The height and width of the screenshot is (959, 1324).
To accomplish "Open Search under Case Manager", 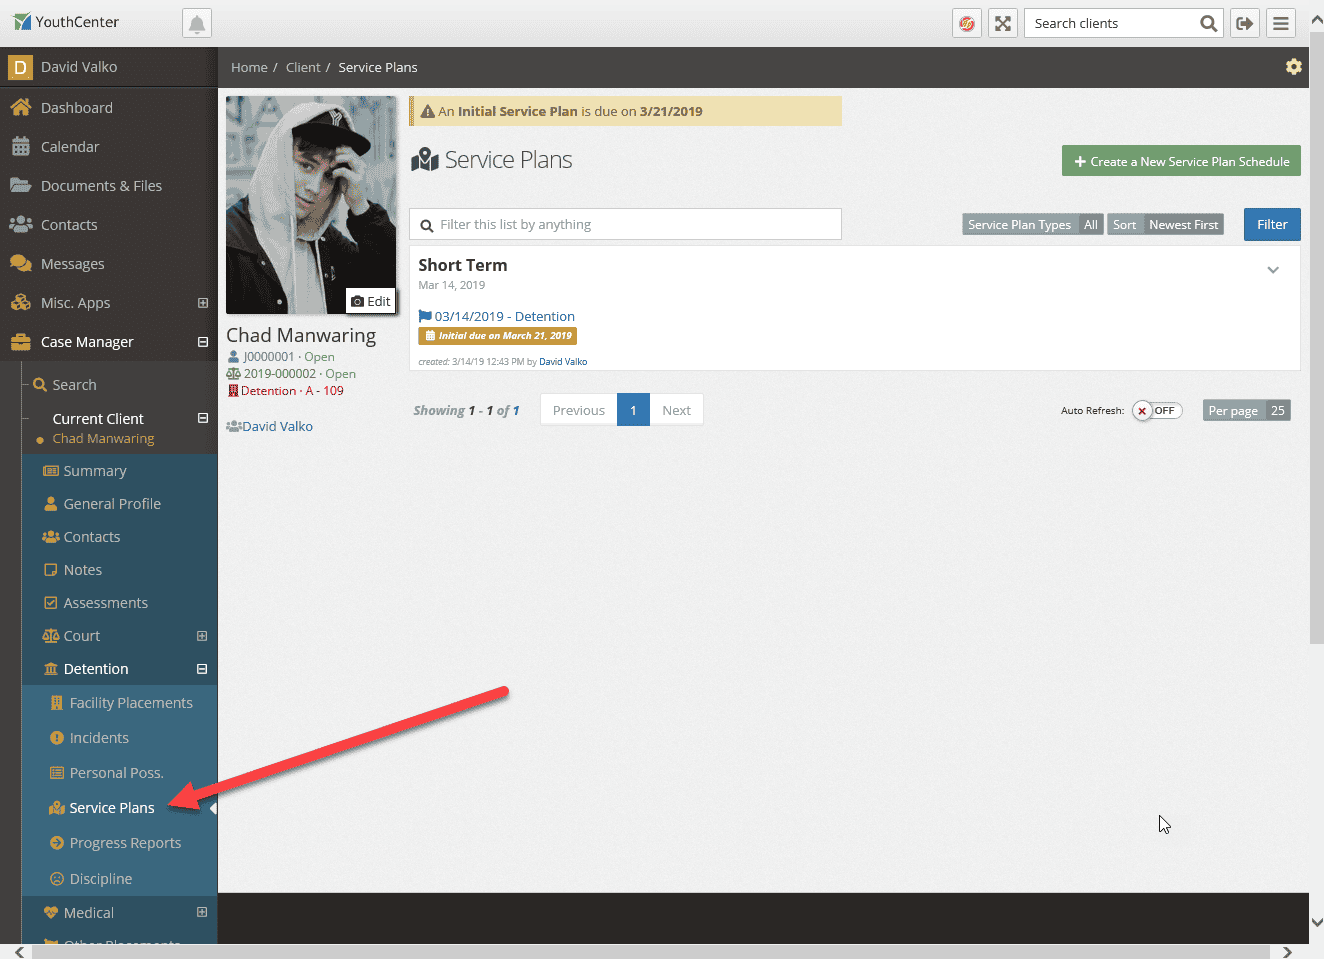I will [74, 385].
